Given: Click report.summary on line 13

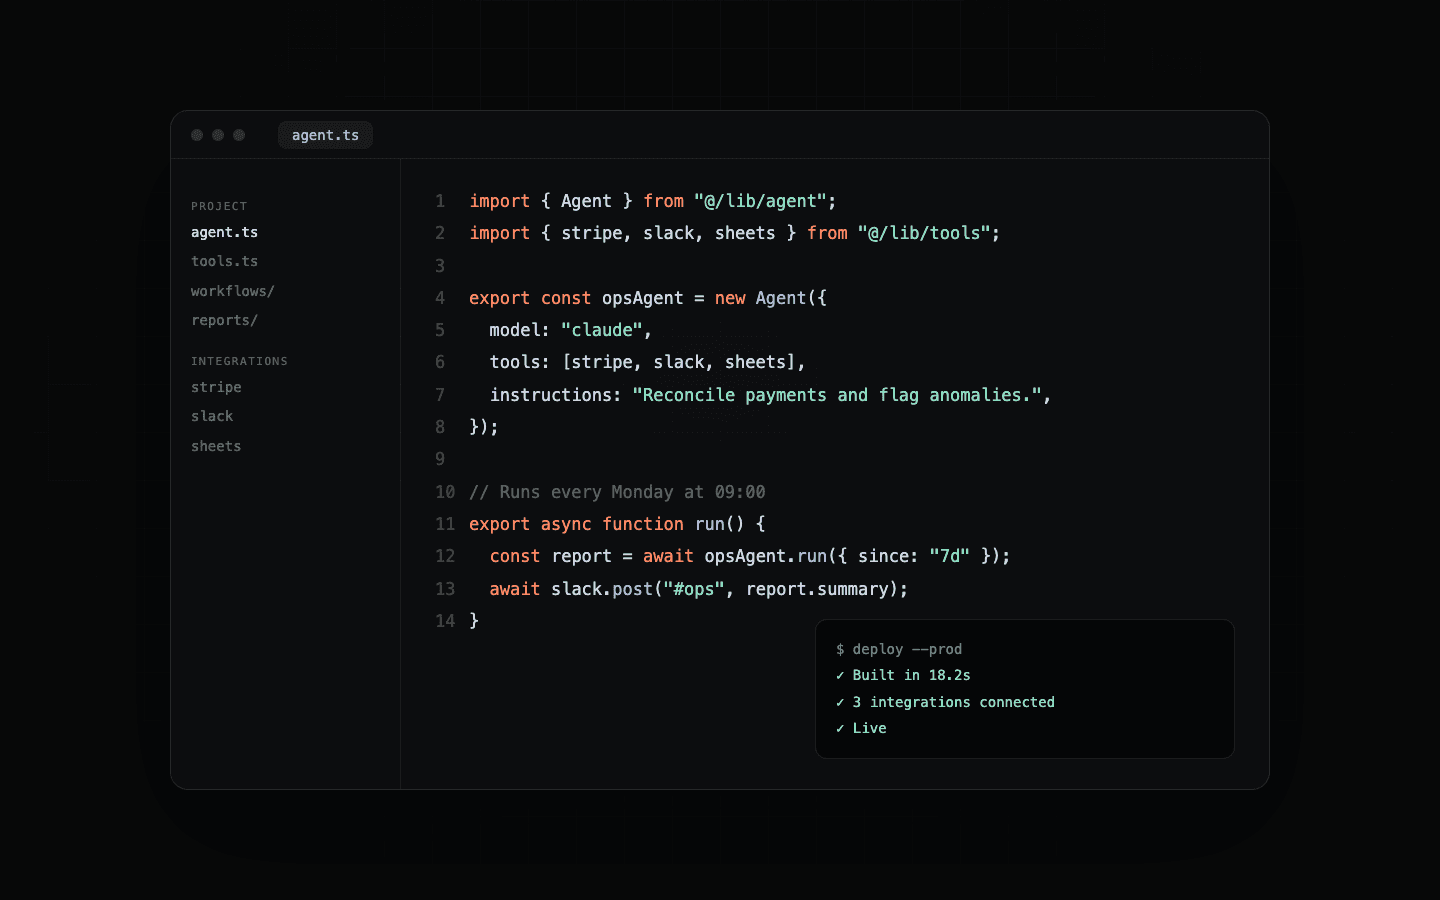Looking at the screenshot, I should [x=817, y=589].
